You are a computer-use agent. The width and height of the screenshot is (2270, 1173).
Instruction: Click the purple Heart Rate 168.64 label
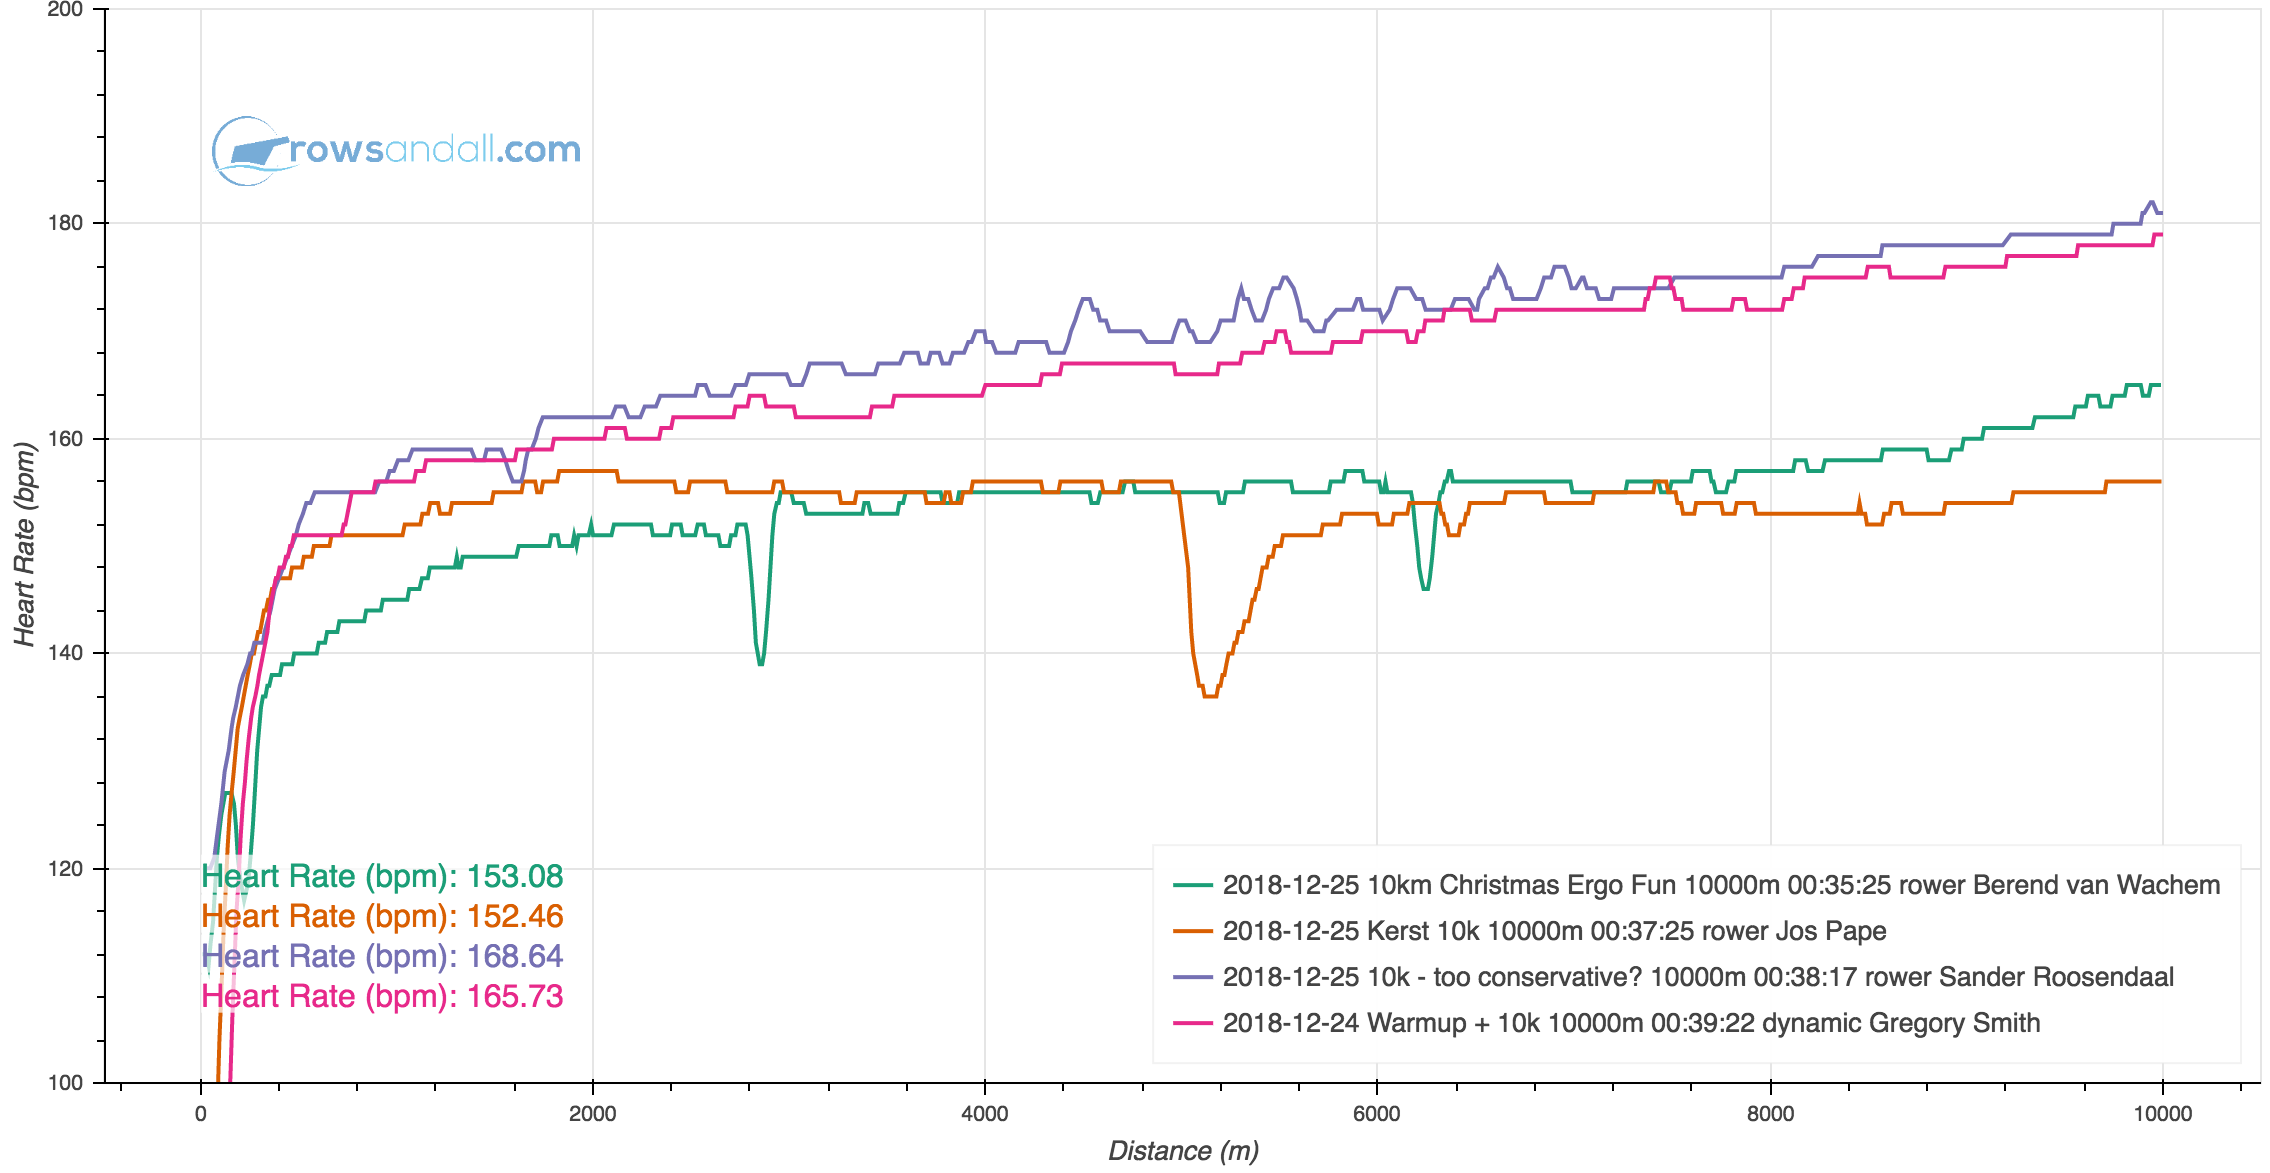tap(382, 956)
